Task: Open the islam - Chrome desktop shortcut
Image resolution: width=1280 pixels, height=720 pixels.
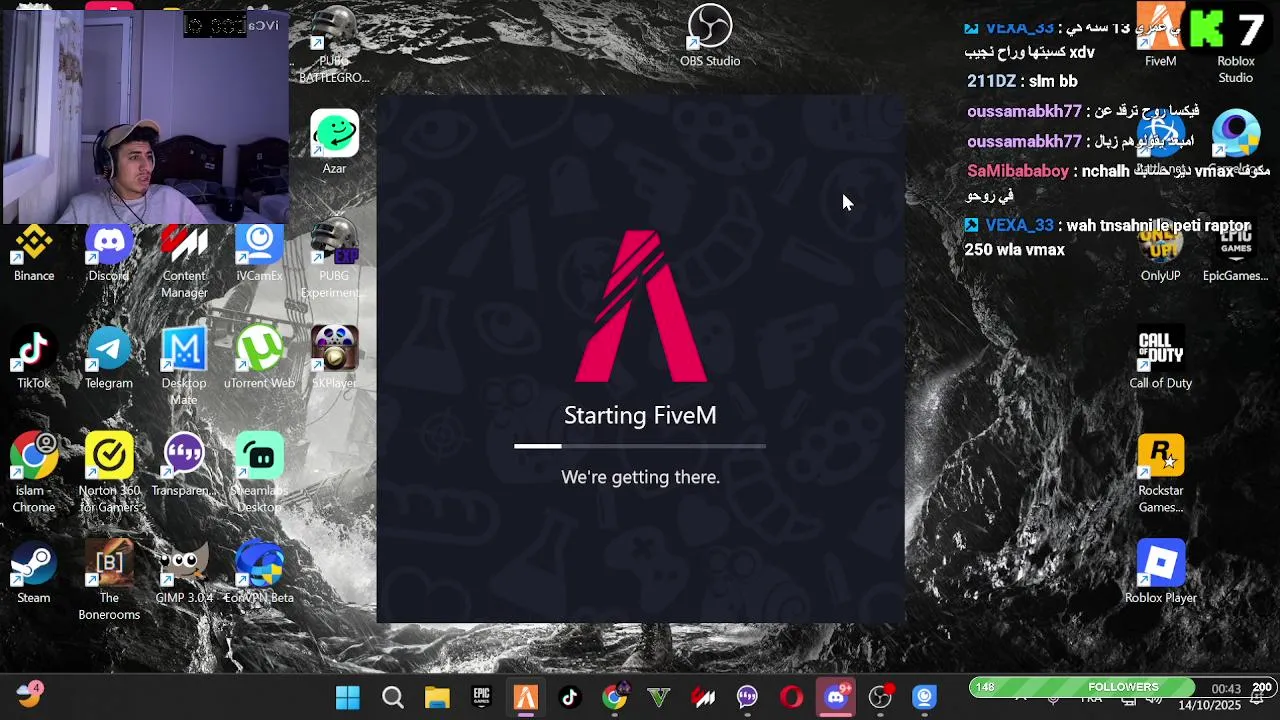Action: (34, 474)
